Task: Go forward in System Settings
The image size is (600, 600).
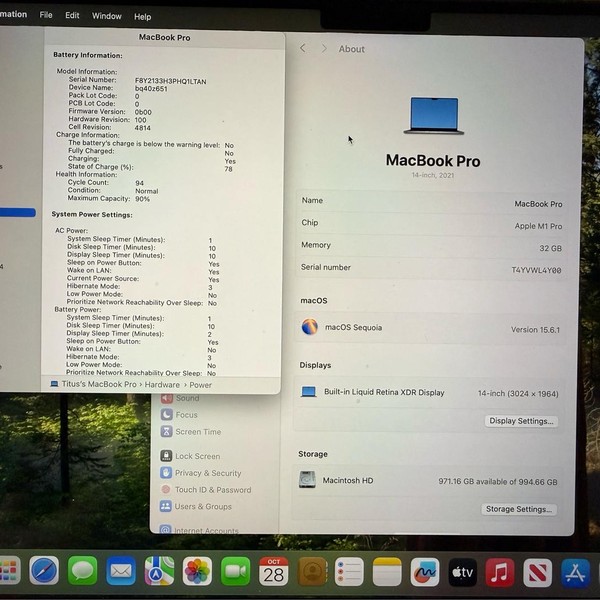Action: [x=324, y=49]
